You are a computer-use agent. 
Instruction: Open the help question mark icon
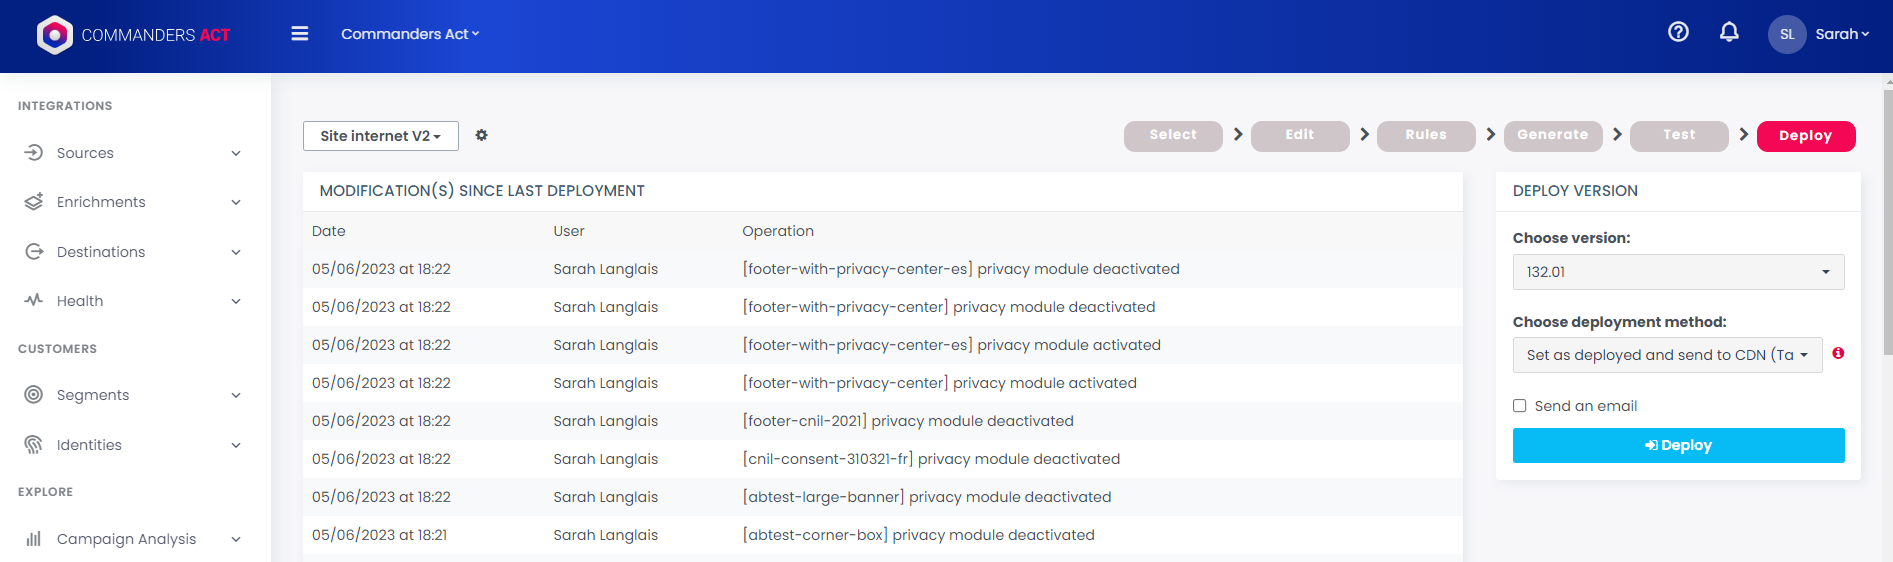tap(1678, 32)
